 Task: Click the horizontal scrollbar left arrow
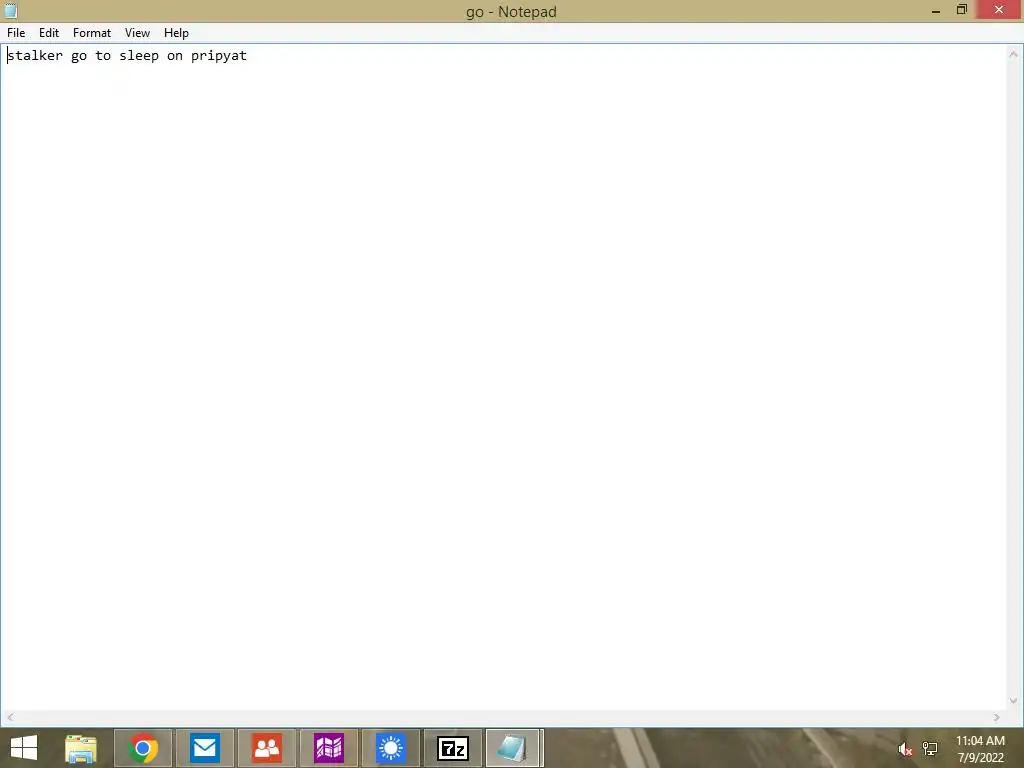click(10, 717)
